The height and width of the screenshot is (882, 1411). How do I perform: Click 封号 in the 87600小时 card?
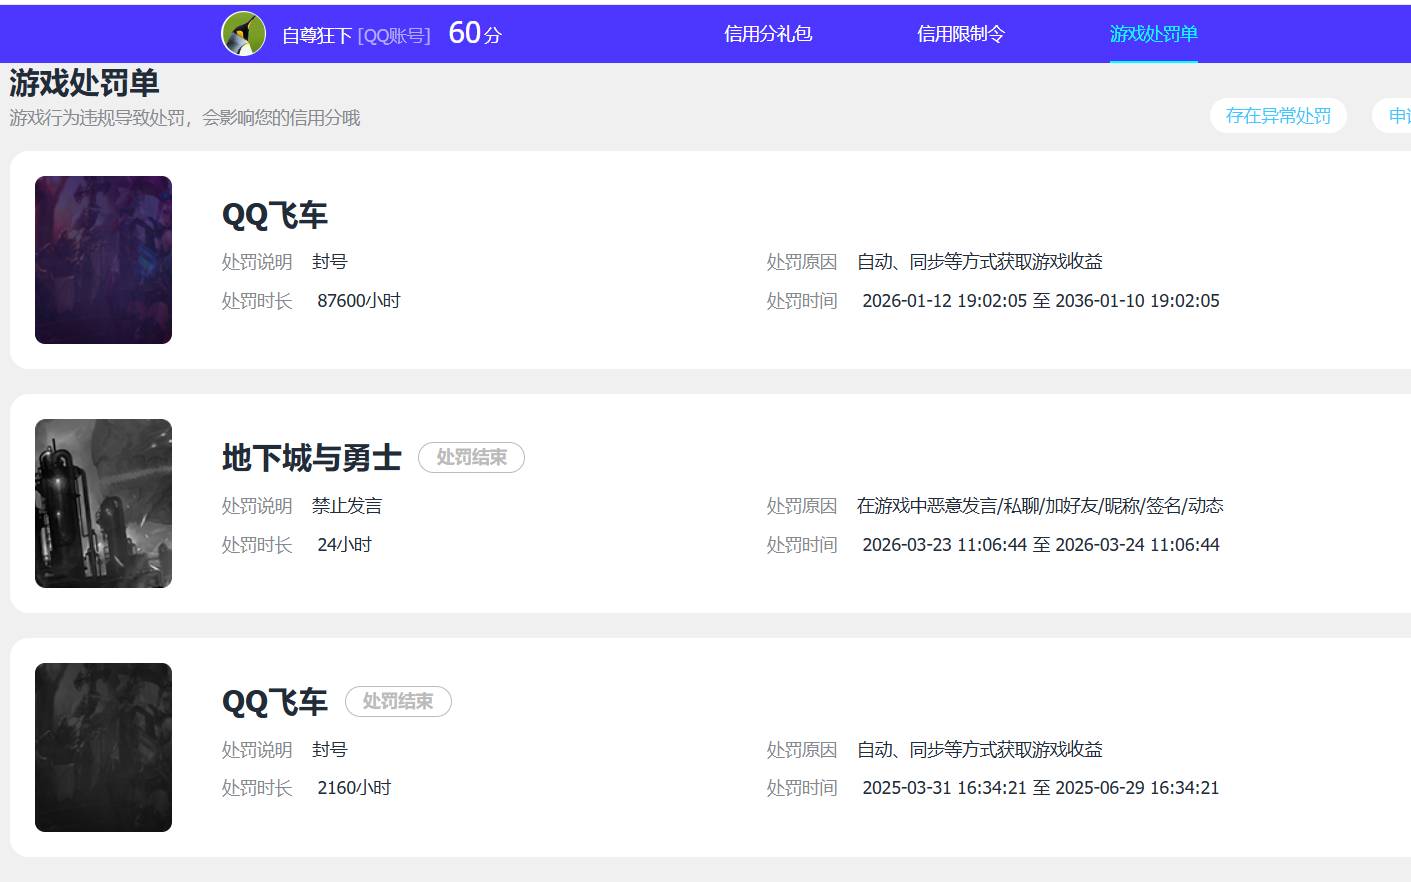point(330,262)
